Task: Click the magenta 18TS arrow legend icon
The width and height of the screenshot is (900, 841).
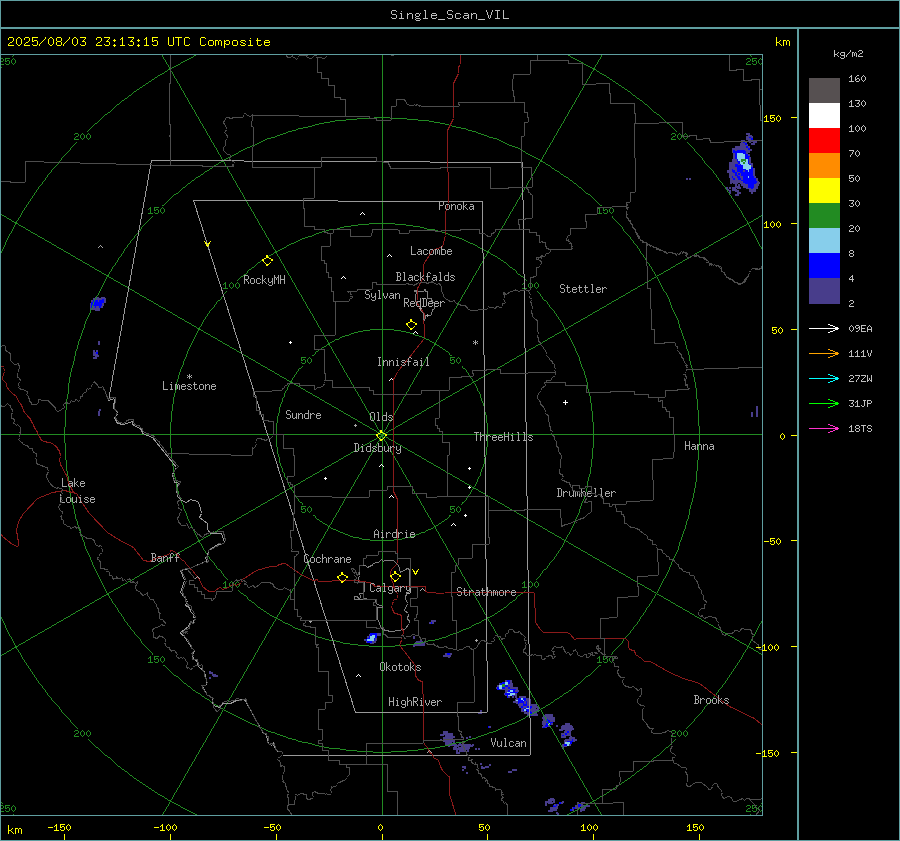Action: point(824,428)
